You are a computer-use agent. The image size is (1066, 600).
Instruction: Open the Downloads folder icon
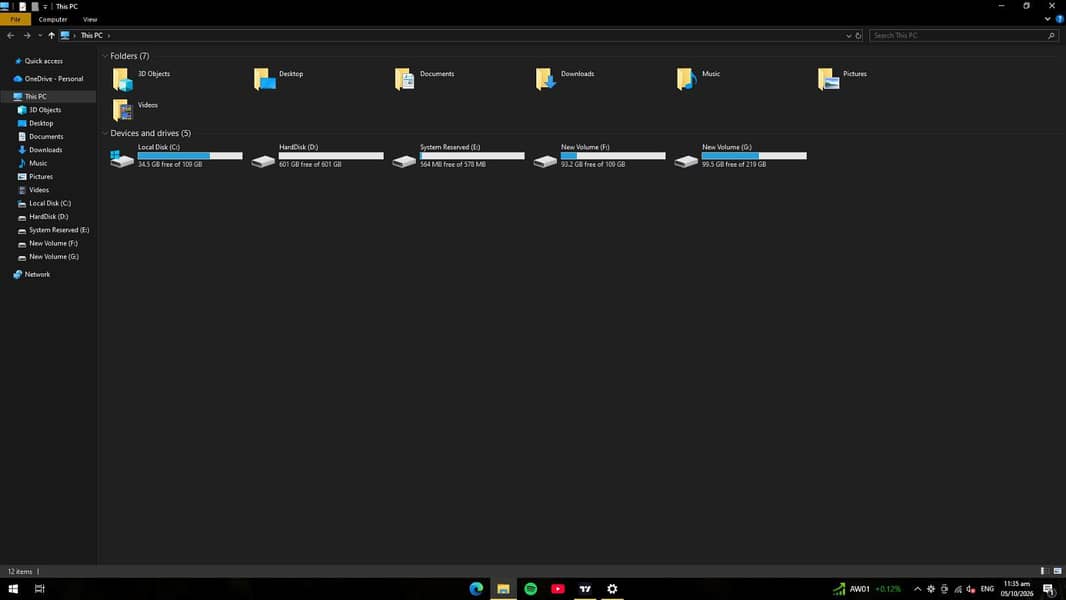click(546, 80)
